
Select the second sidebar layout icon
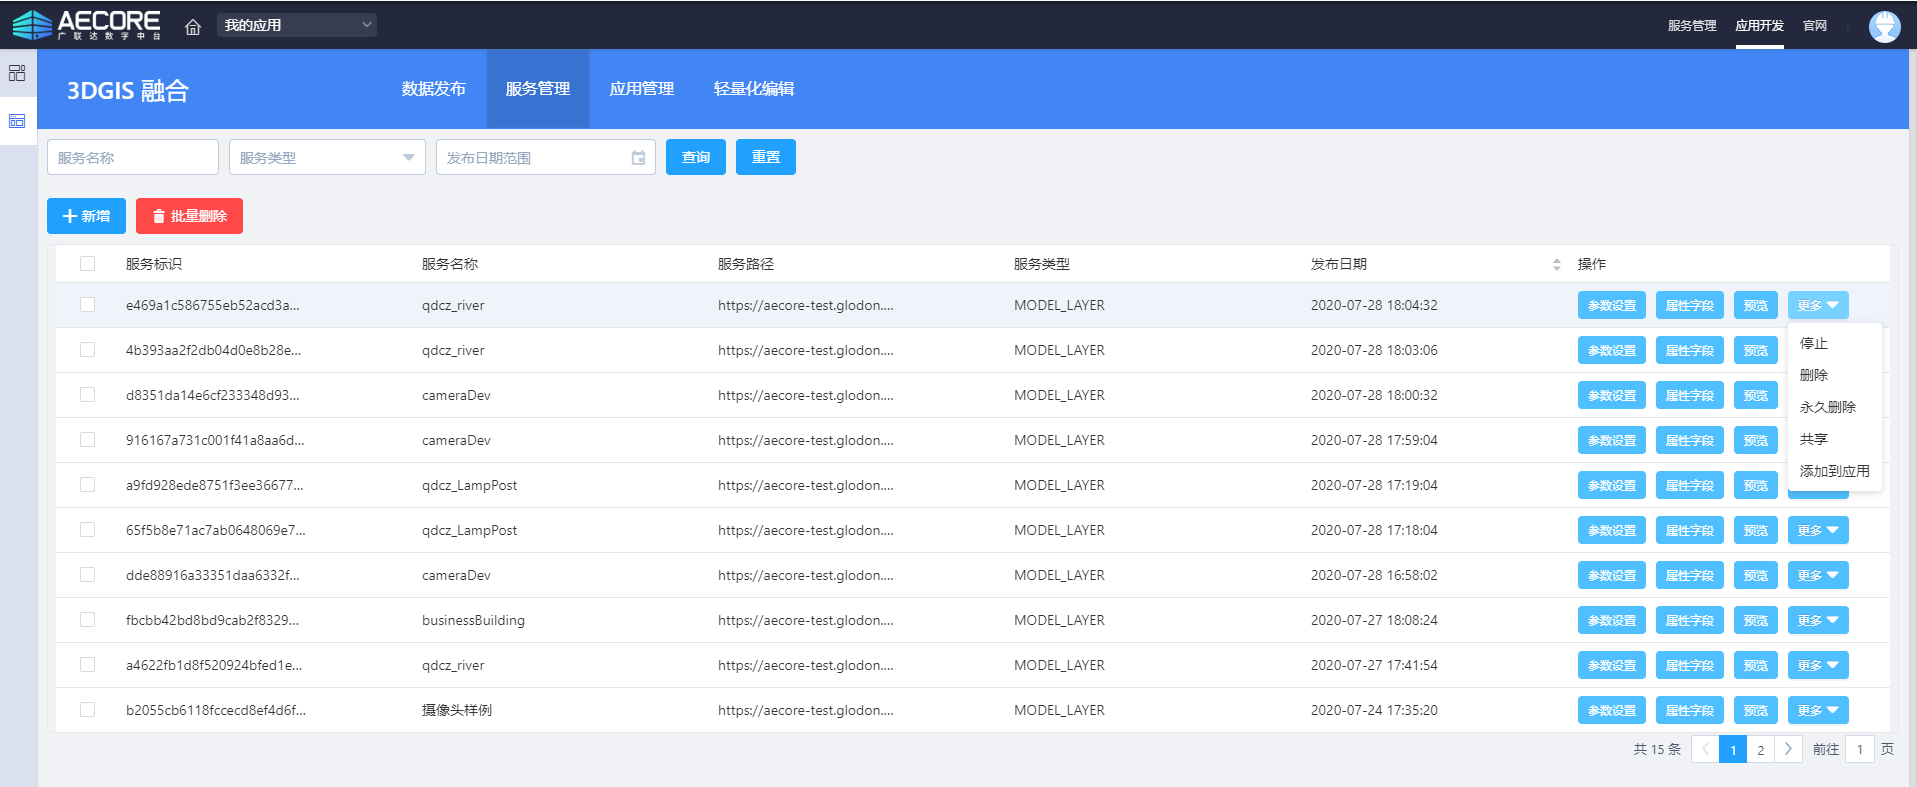(x=17, y=121)
